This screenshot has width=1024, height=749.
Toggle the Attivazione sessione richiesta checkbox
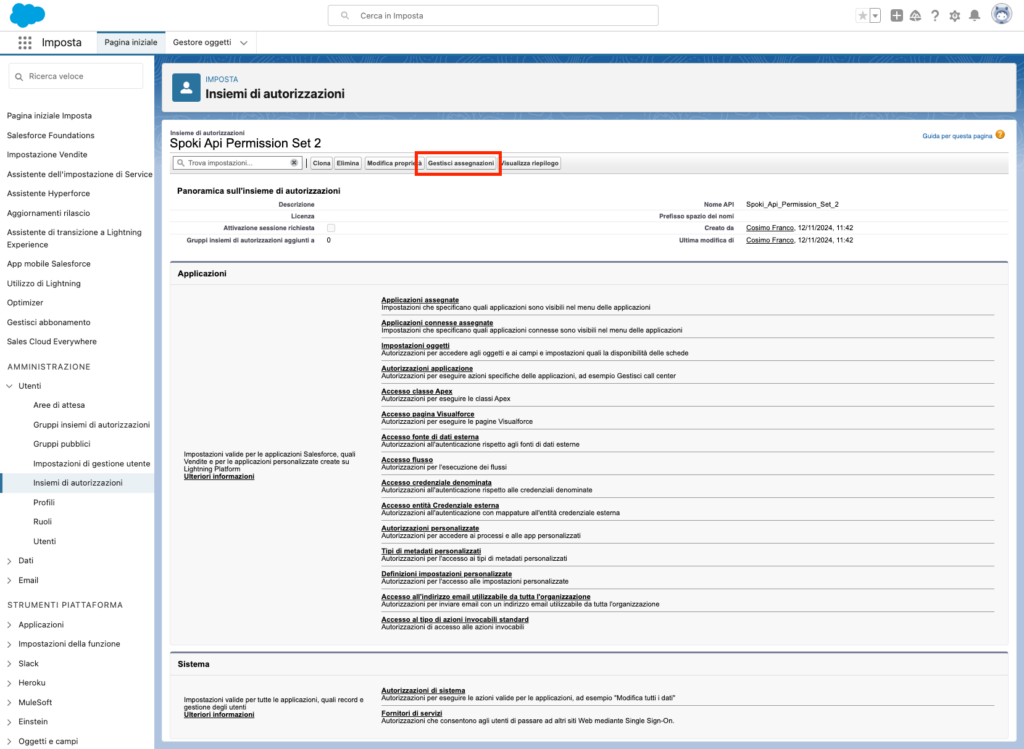[x=331, y=228]
